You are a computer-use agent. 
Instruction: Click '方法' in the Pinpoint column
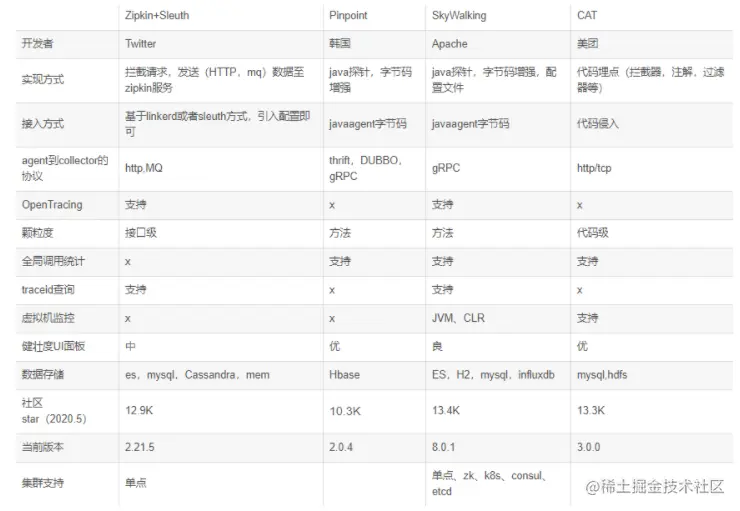tap(340, 233)
